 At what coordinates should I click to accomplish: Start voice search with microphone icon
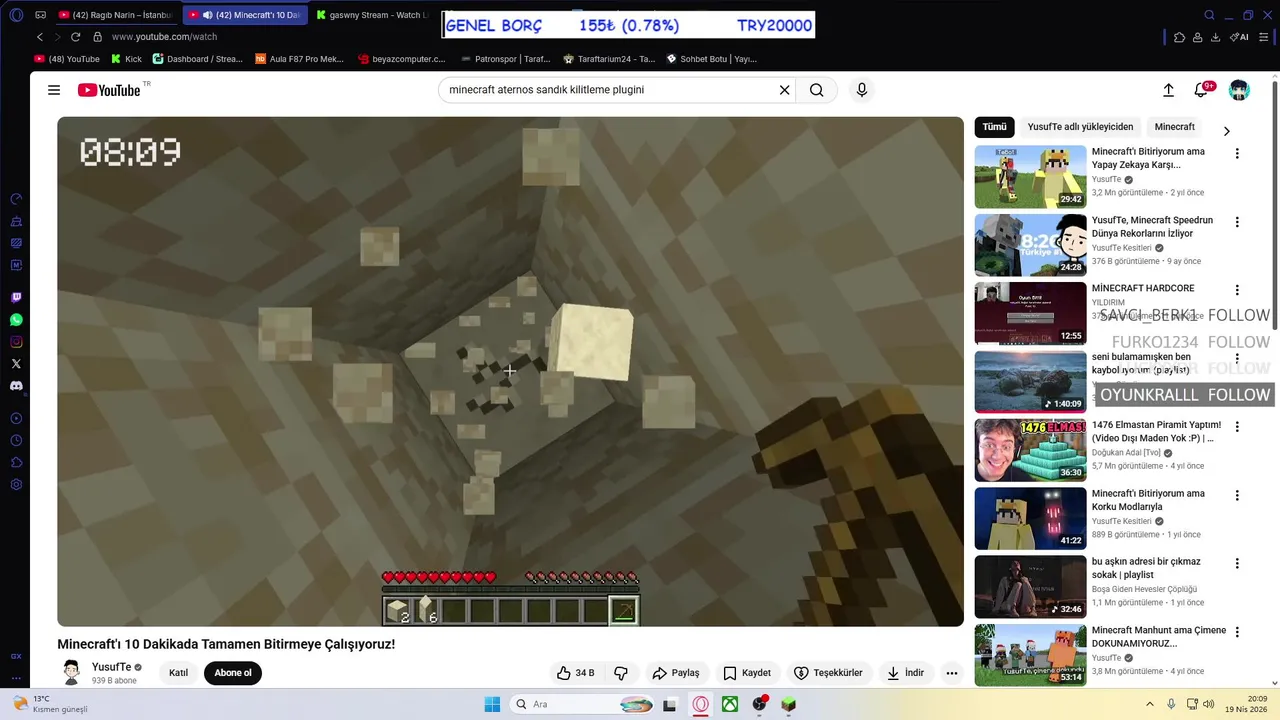point(862,90)
